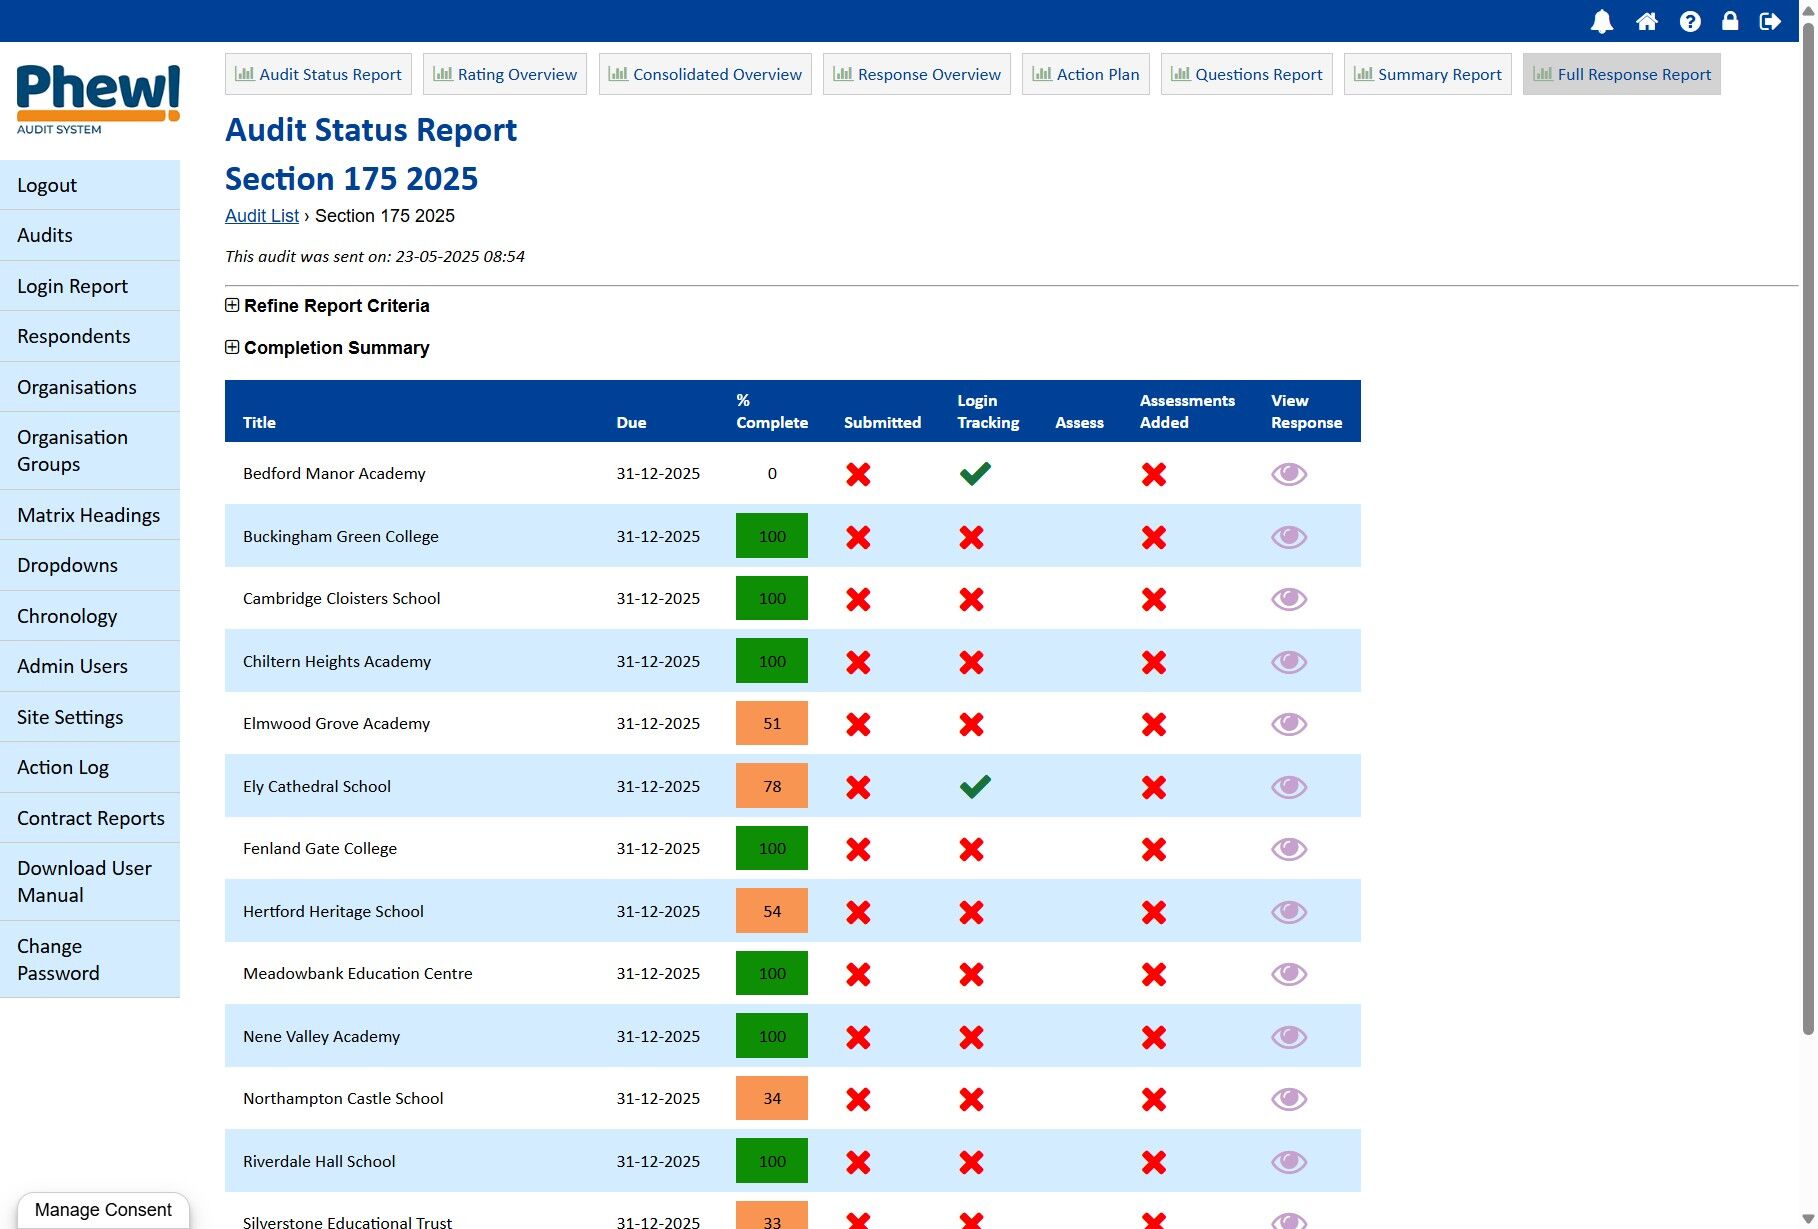Sort table by % Complete column header
This screenshot has height=1229, width=1818.
coord(771,412)
